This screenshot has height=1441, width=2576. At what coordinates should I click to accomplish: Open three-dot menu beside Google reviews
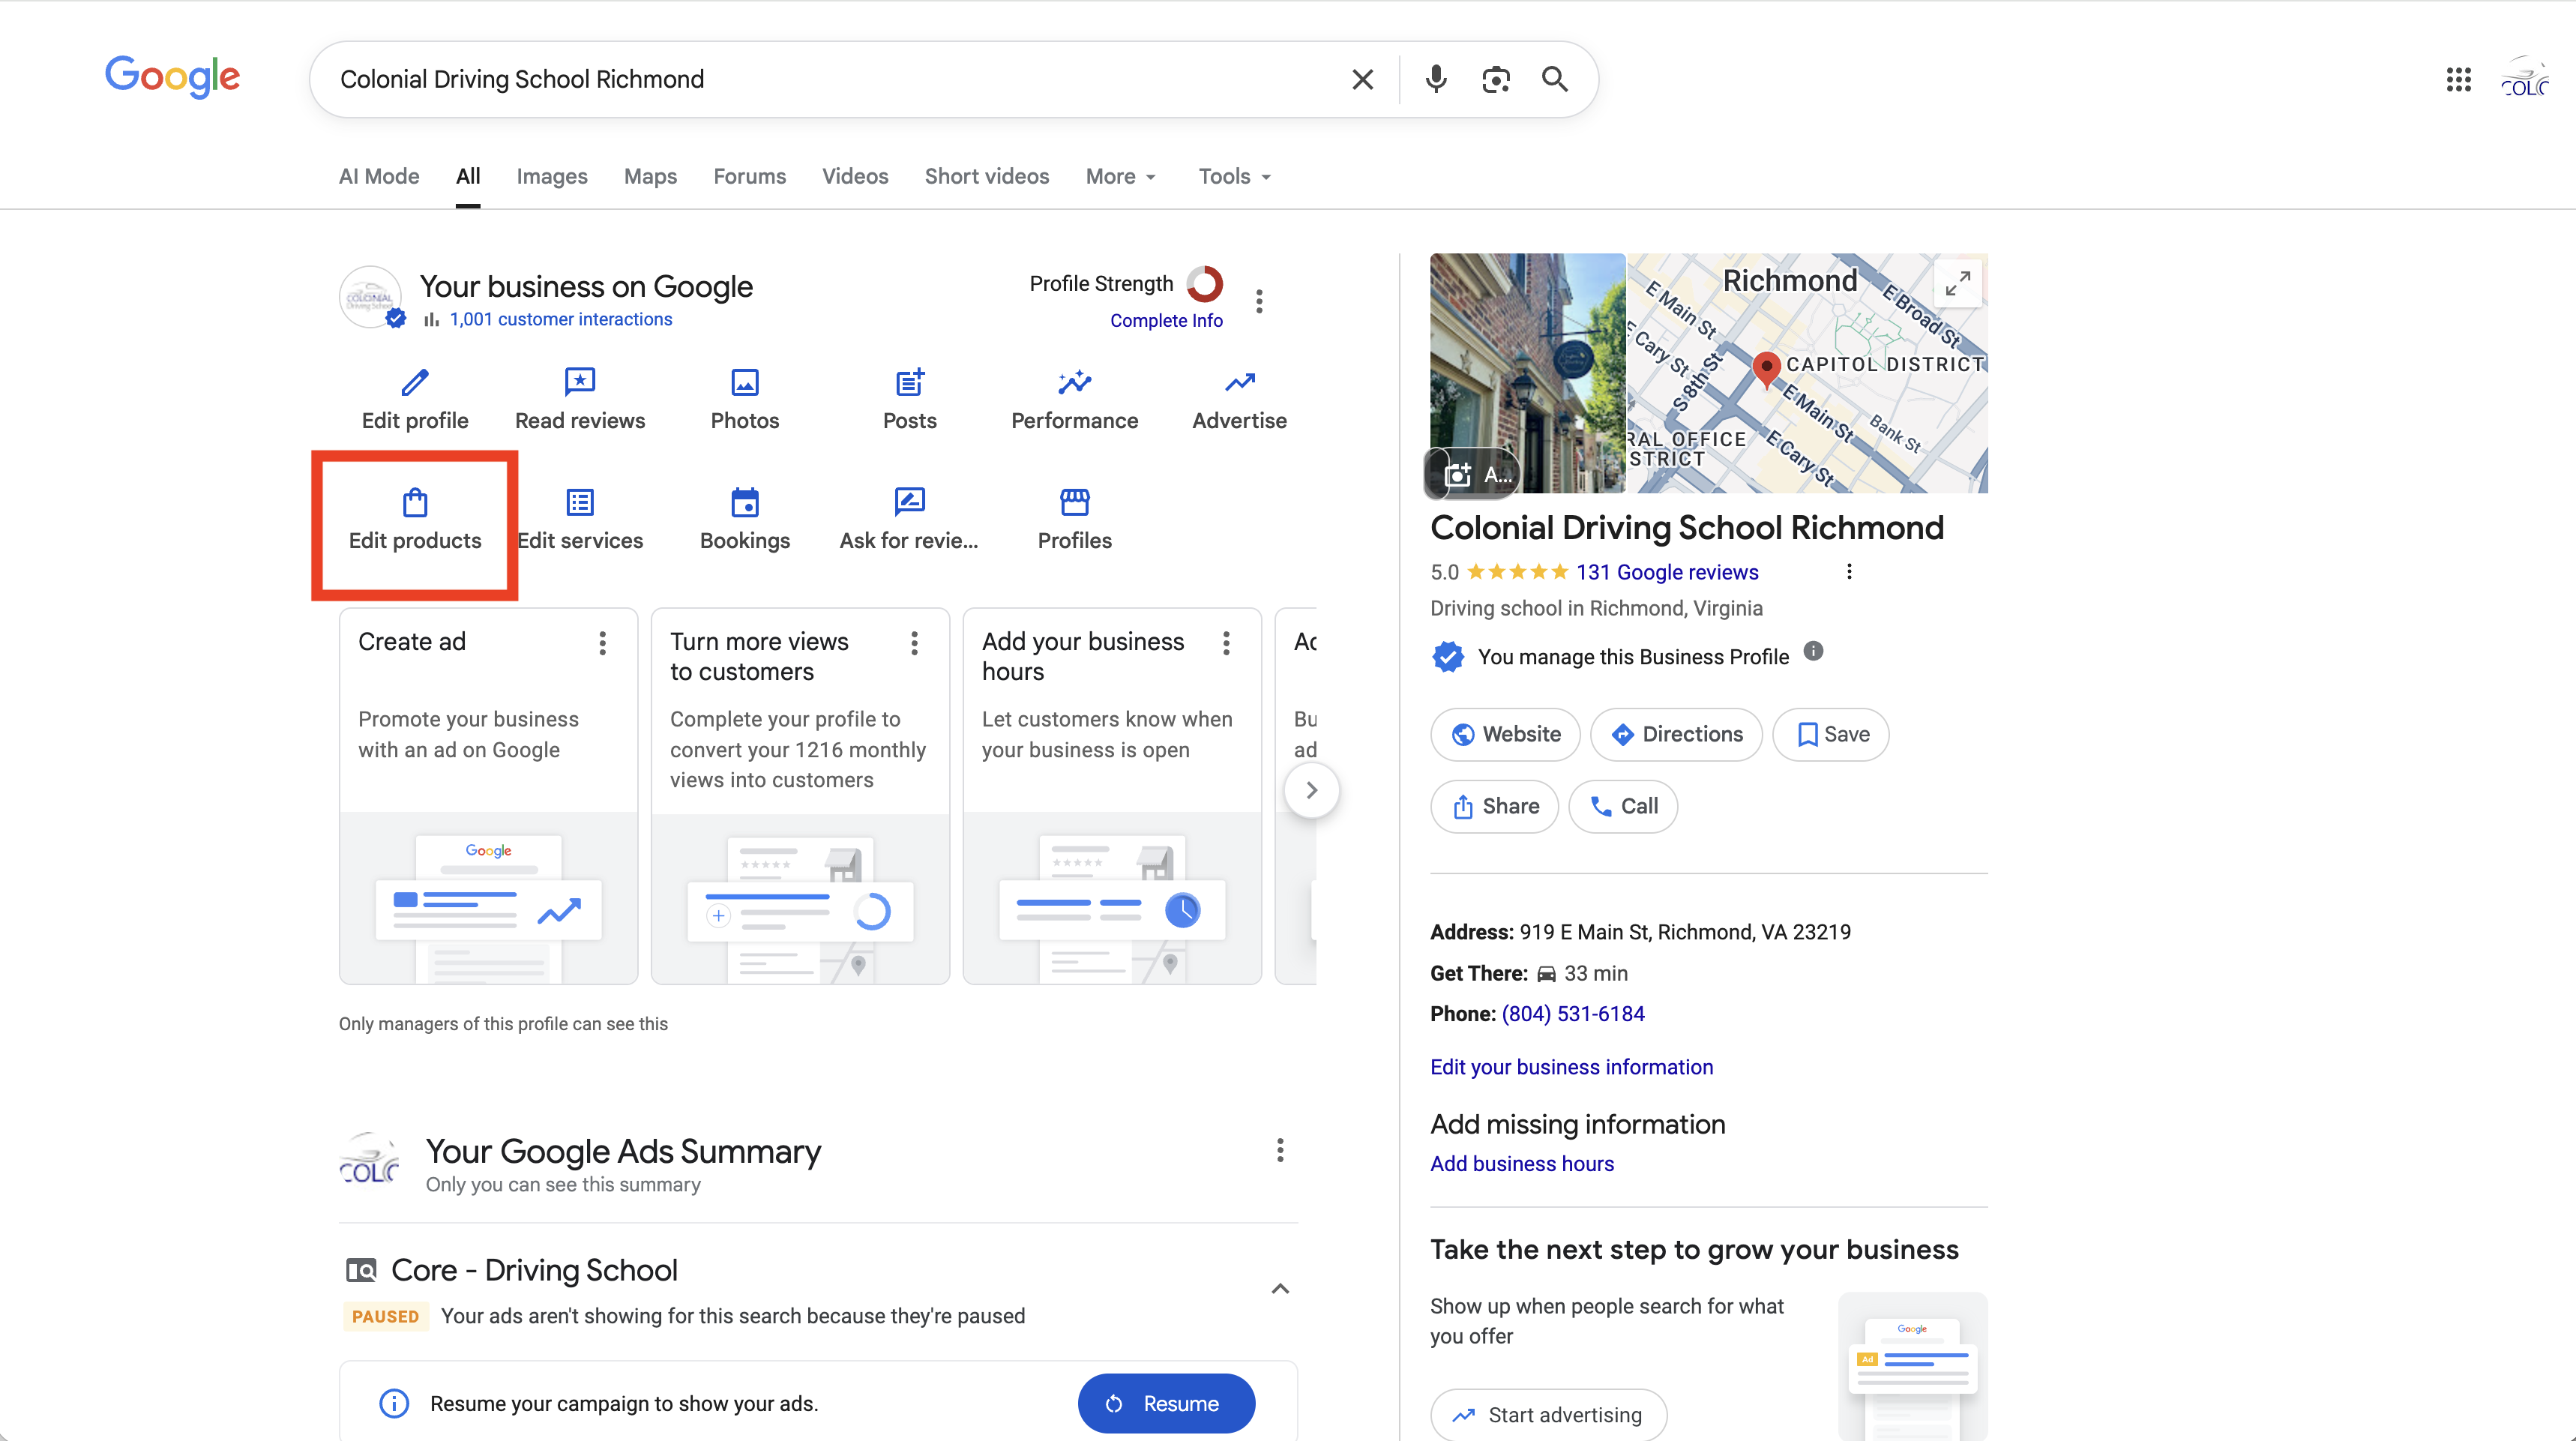pyautogui.click(x=1849, y=571)
